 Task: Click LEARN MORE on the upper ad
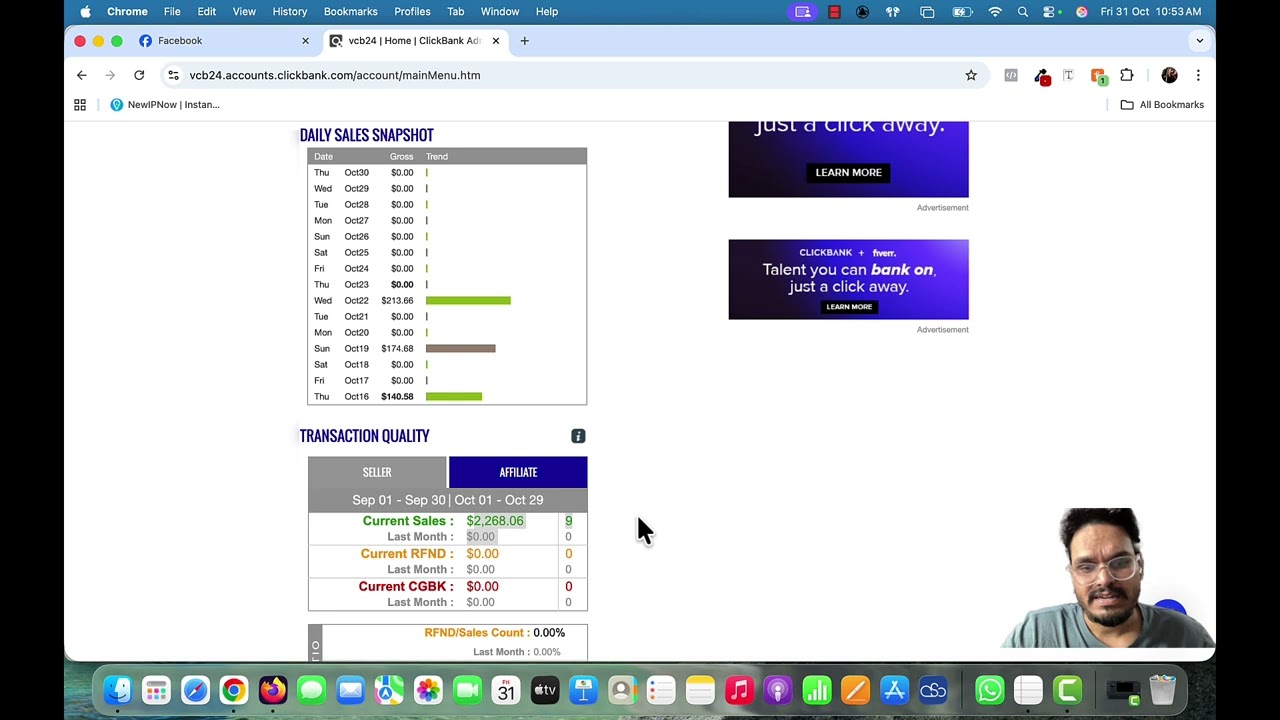pyautogui.click(x=848, y=172)
